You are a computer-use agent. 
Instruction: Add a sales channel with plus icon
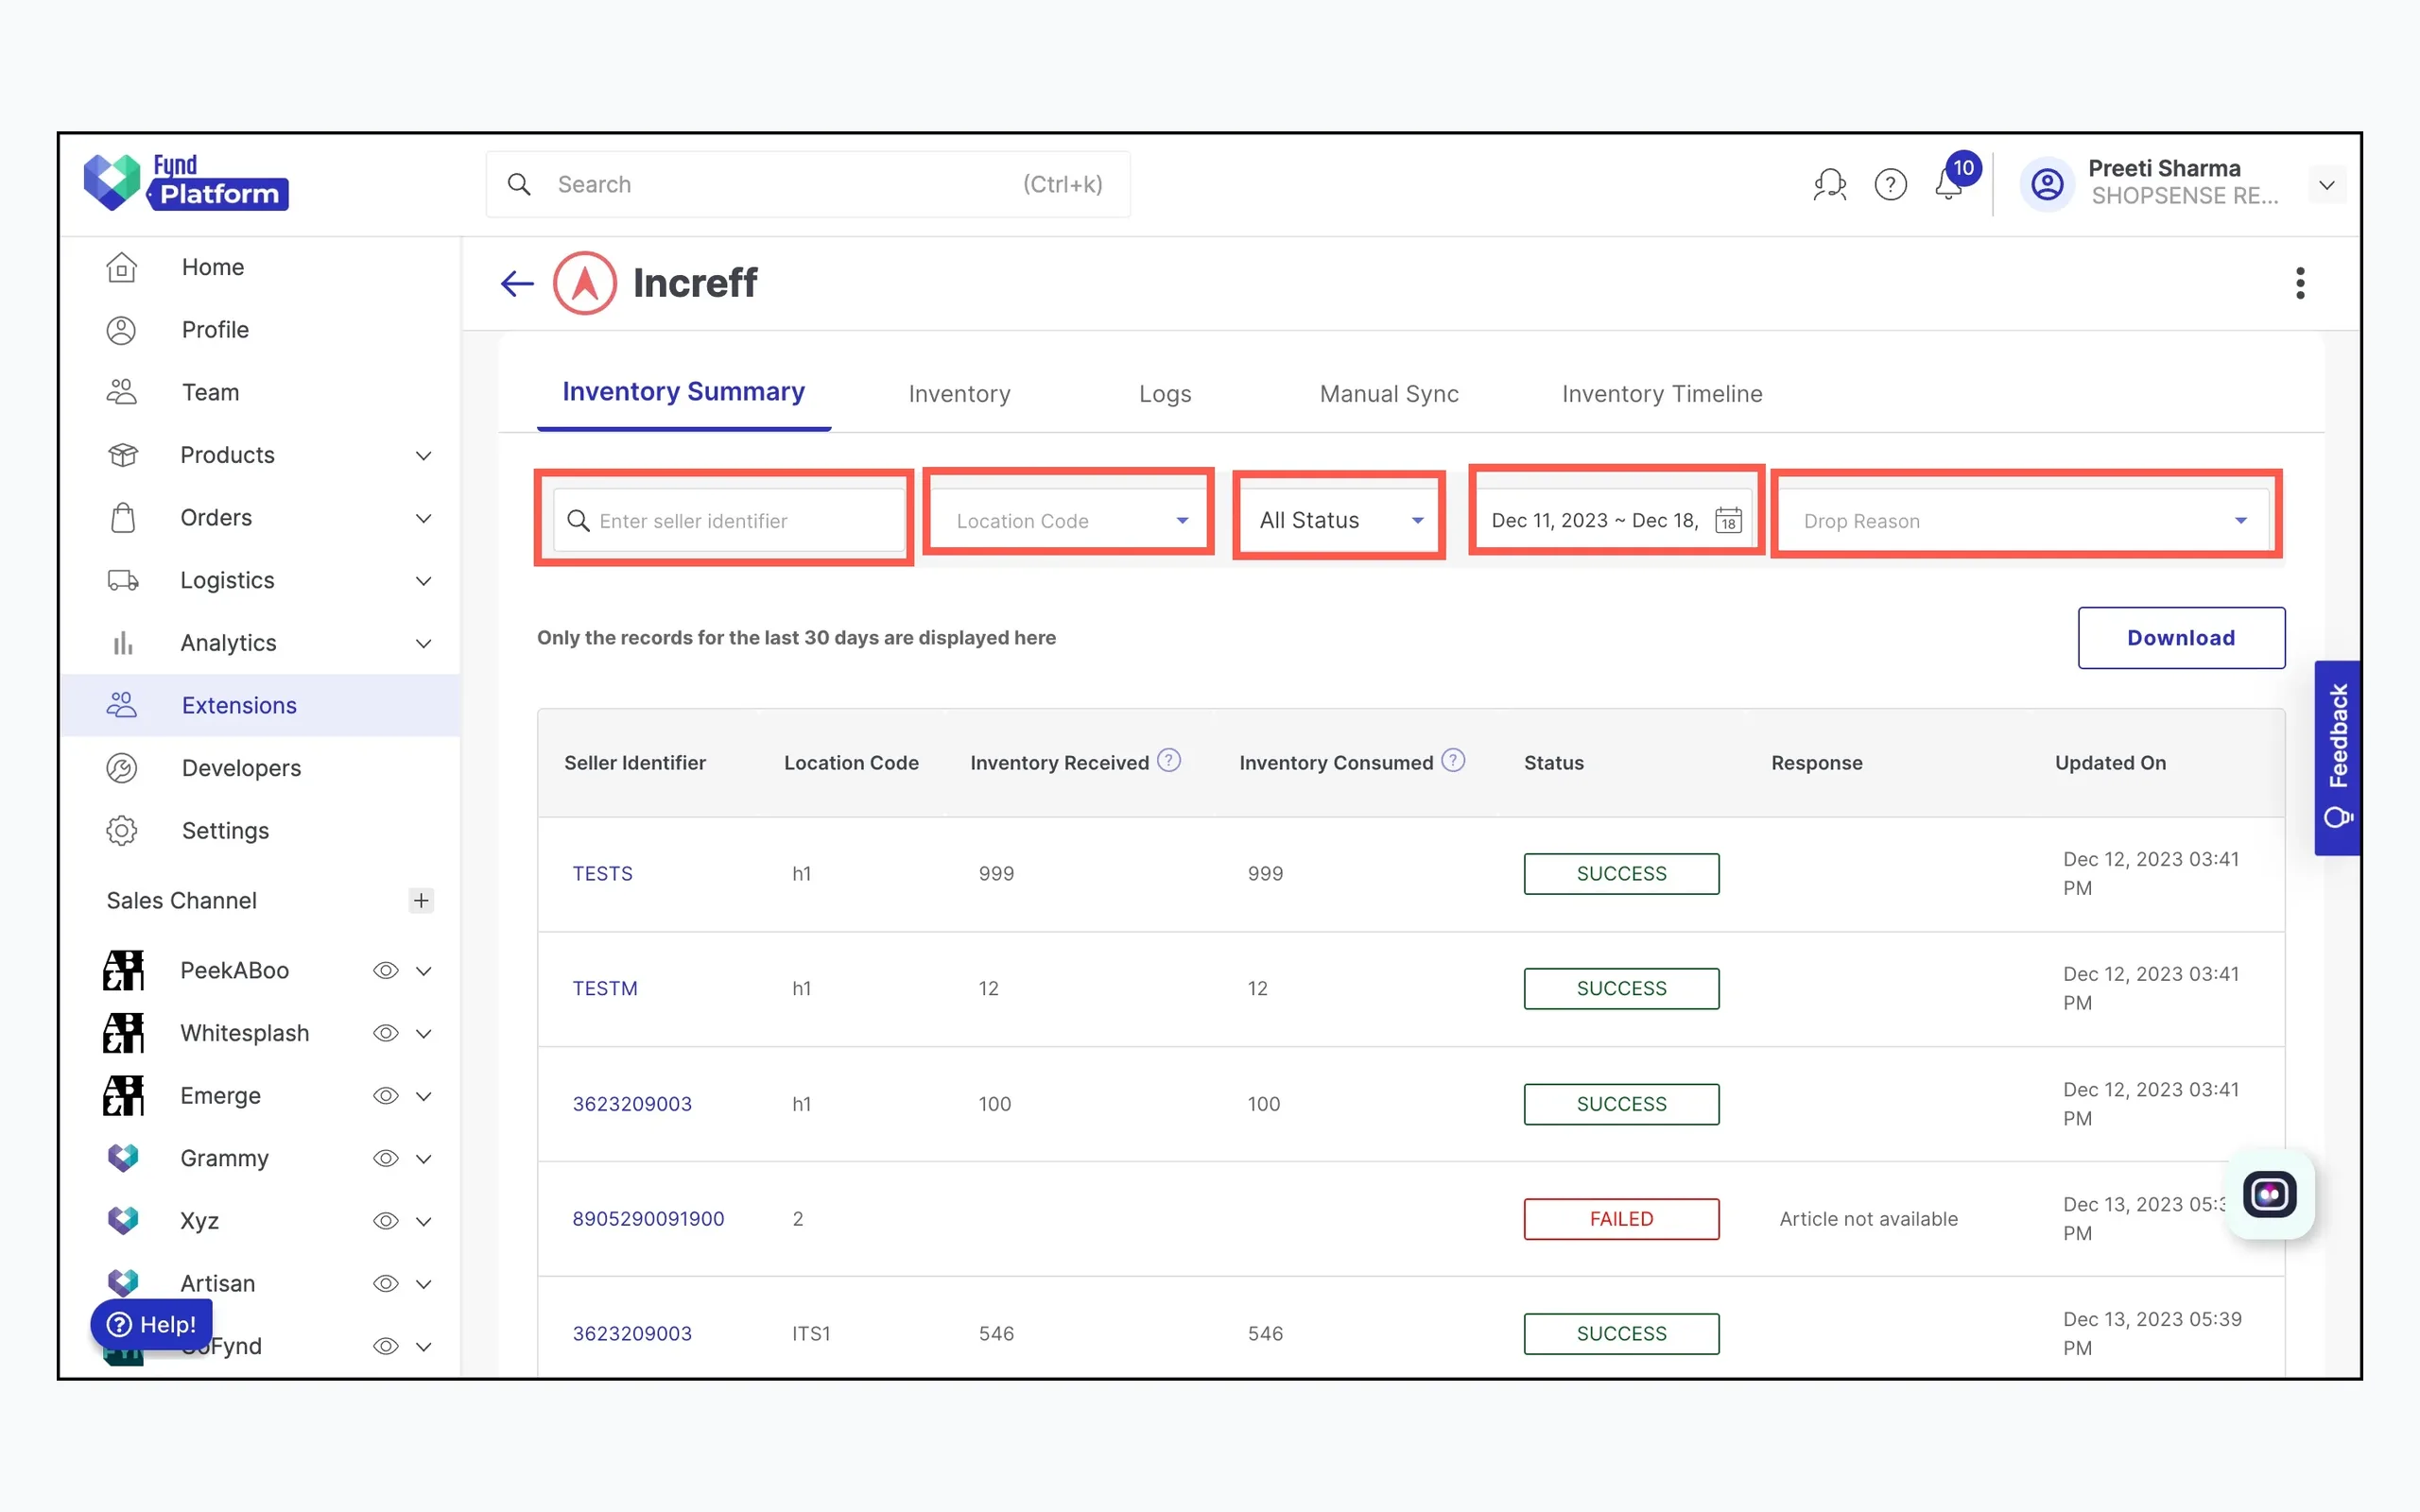tap(421, 900)
